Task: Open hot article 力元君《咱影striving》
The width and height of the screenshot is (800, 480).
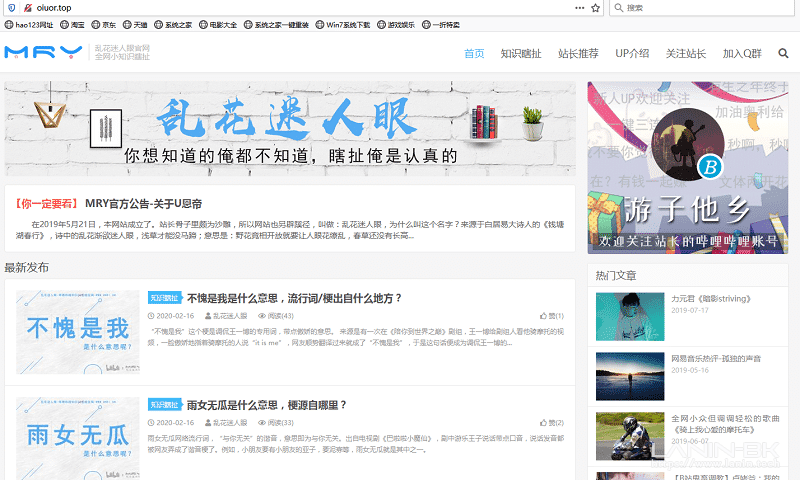Action: (711, 298)
